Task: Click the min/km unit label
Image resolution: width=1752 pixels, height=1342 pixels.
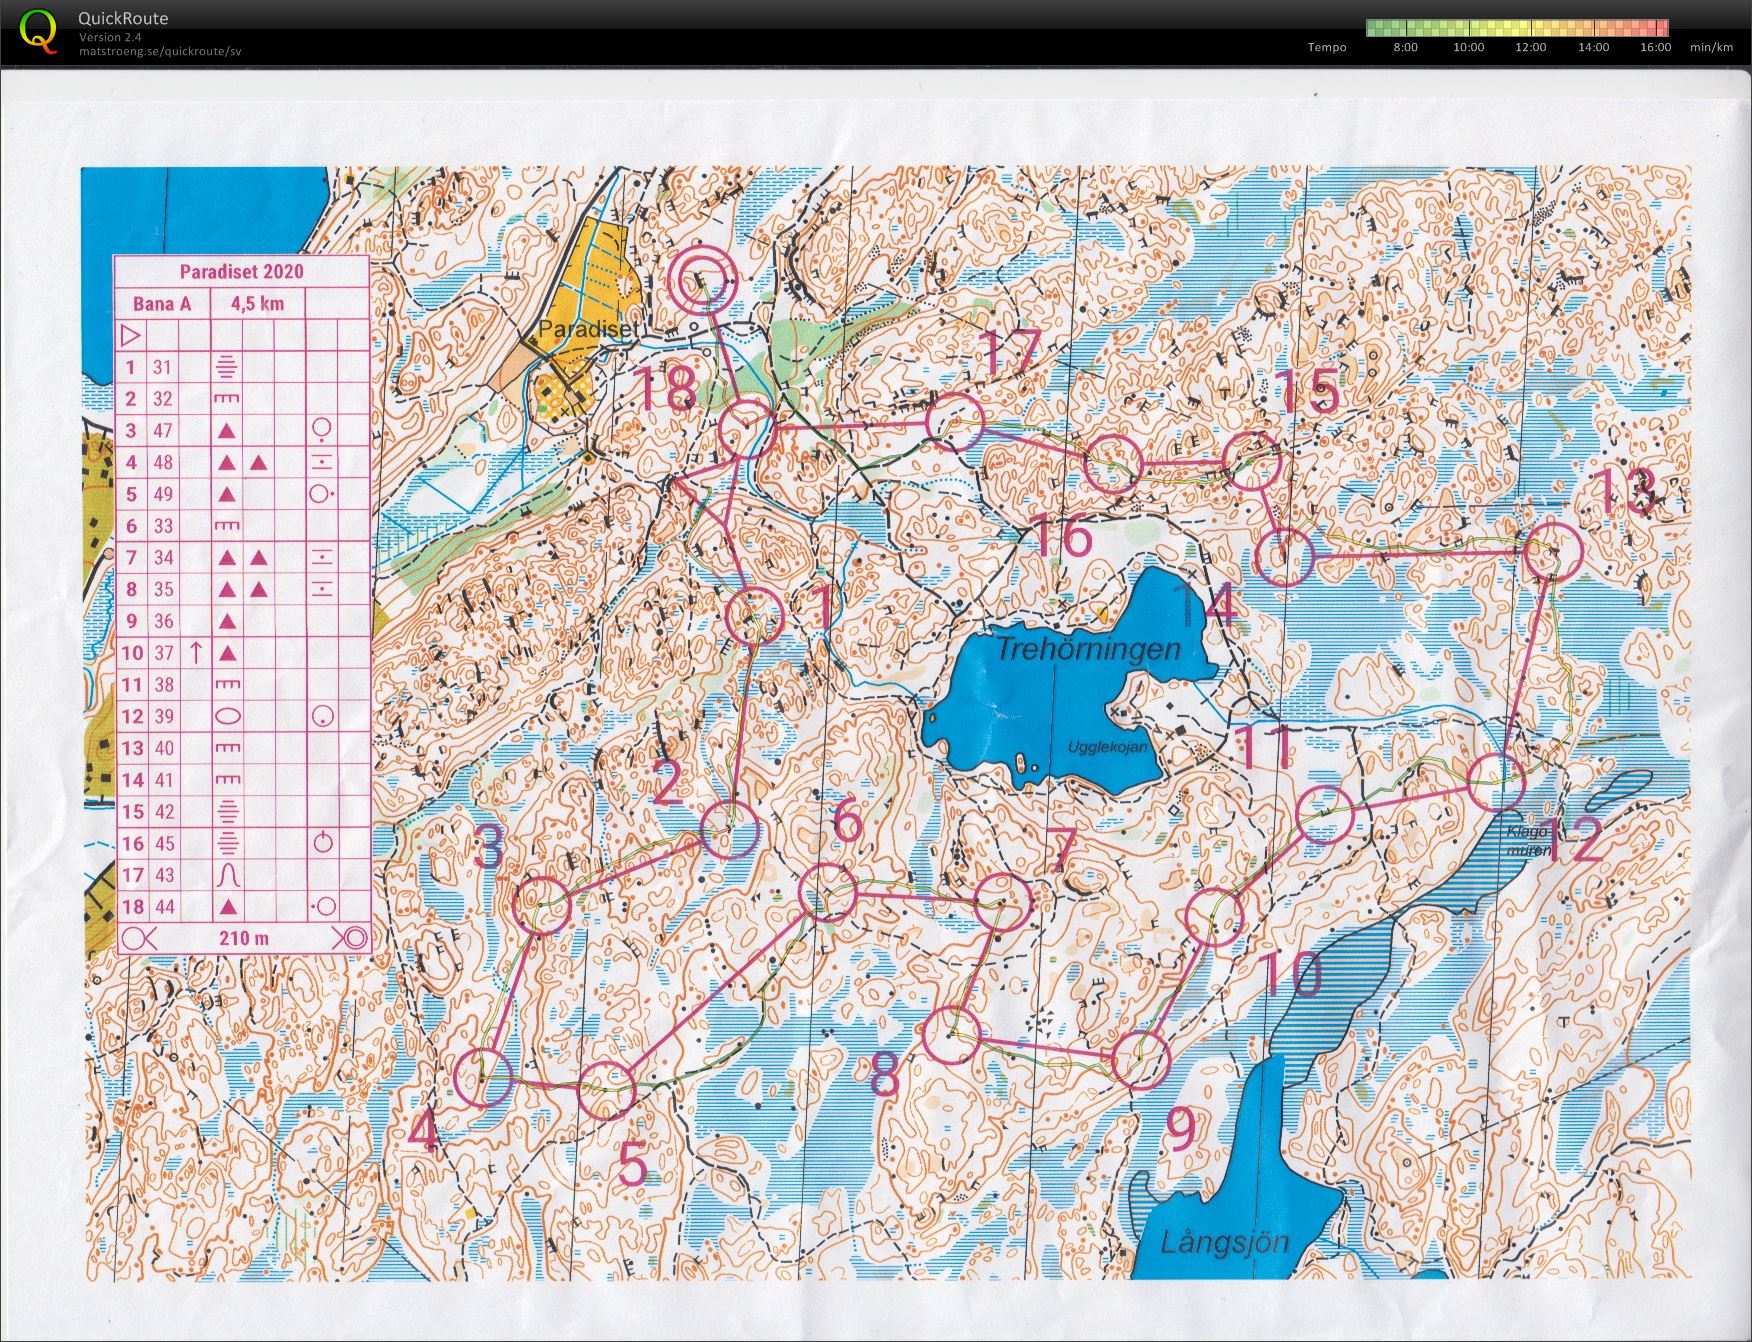Action: pos(1711,47)
